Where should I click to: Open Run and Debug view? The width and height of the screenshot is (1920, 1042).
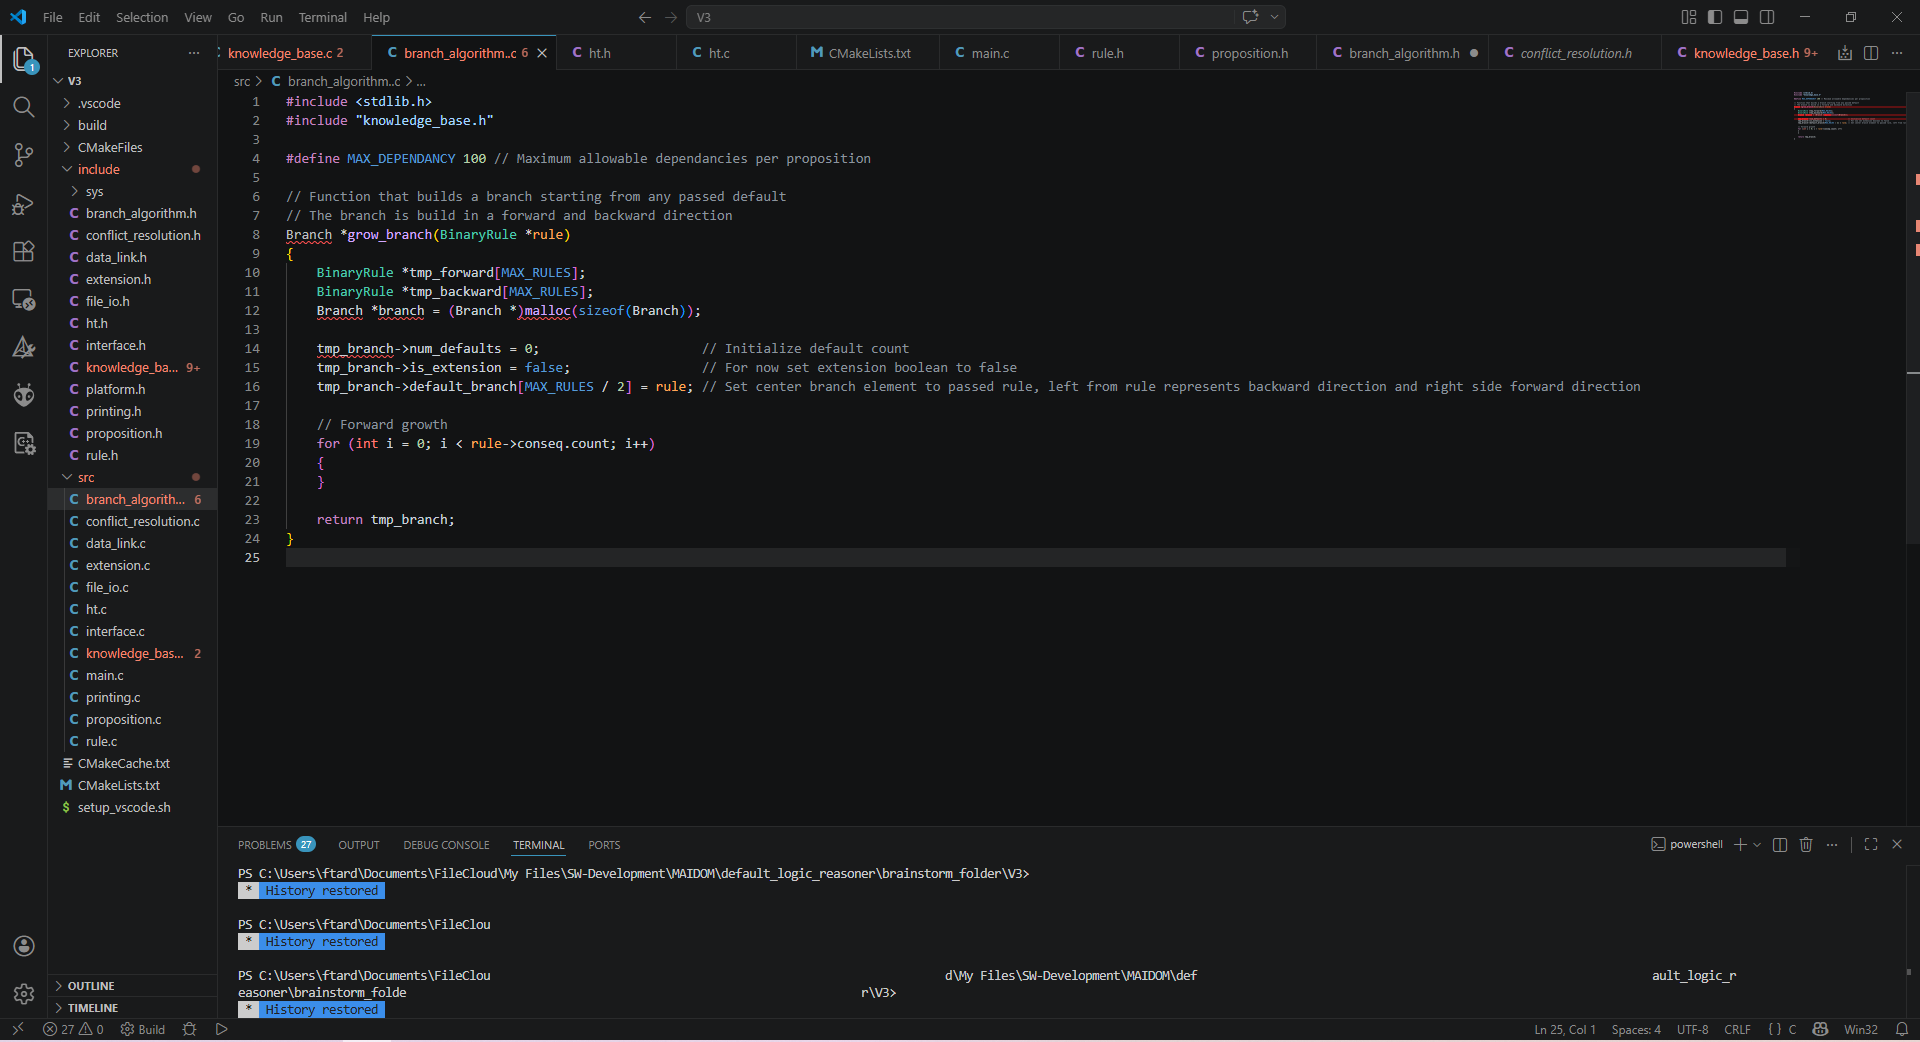pos(24,204)
